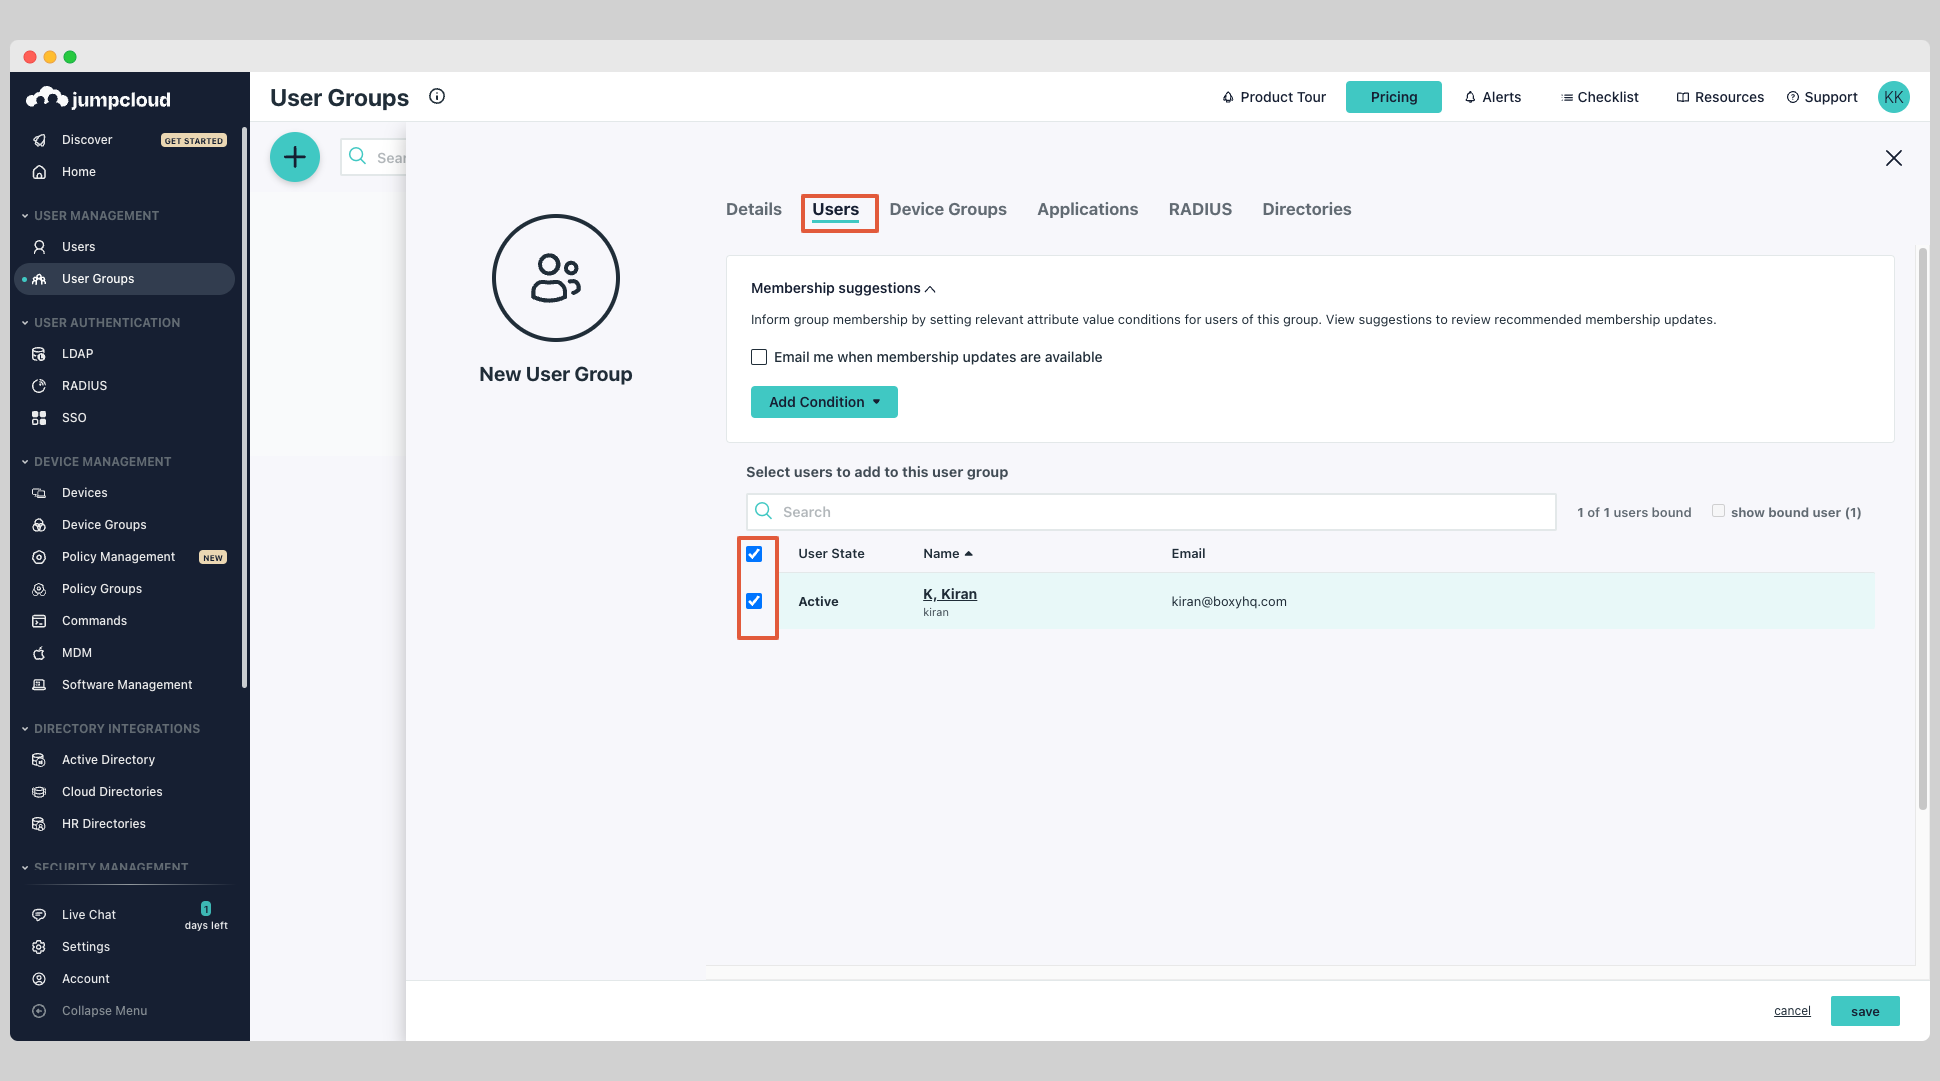1940x1081 pixels.
Task: Toggle the show bound user checkbox
Action: pos(1718,510)
